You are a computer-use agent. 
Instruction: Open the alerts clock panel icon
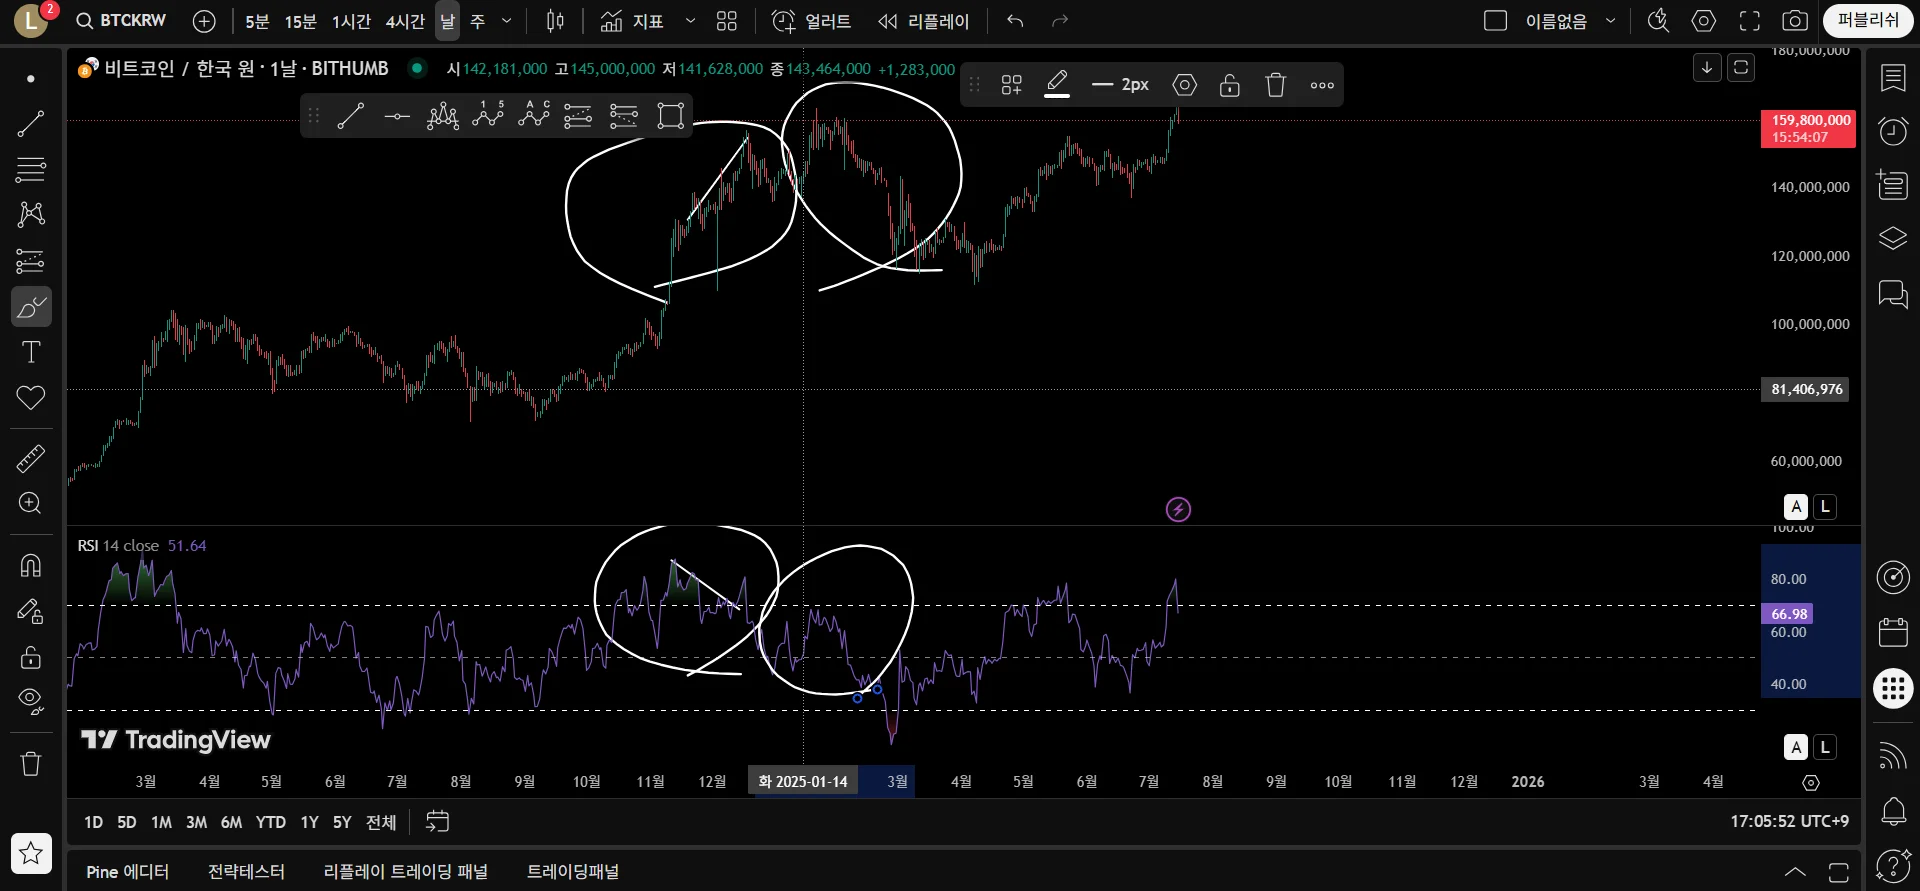click(x=1893, y=131)
